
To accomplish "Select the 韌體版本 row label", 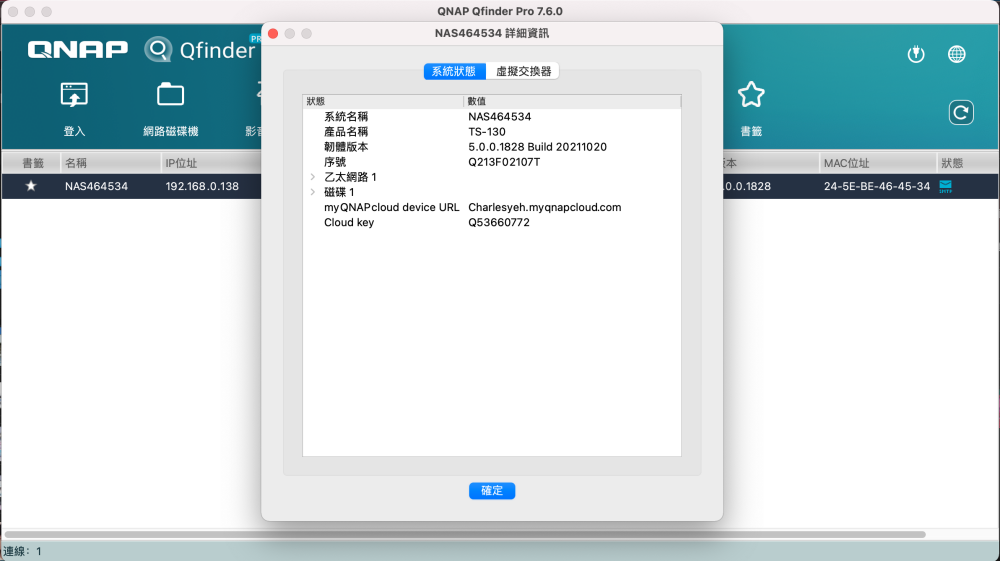I will [x=346, y=147].
